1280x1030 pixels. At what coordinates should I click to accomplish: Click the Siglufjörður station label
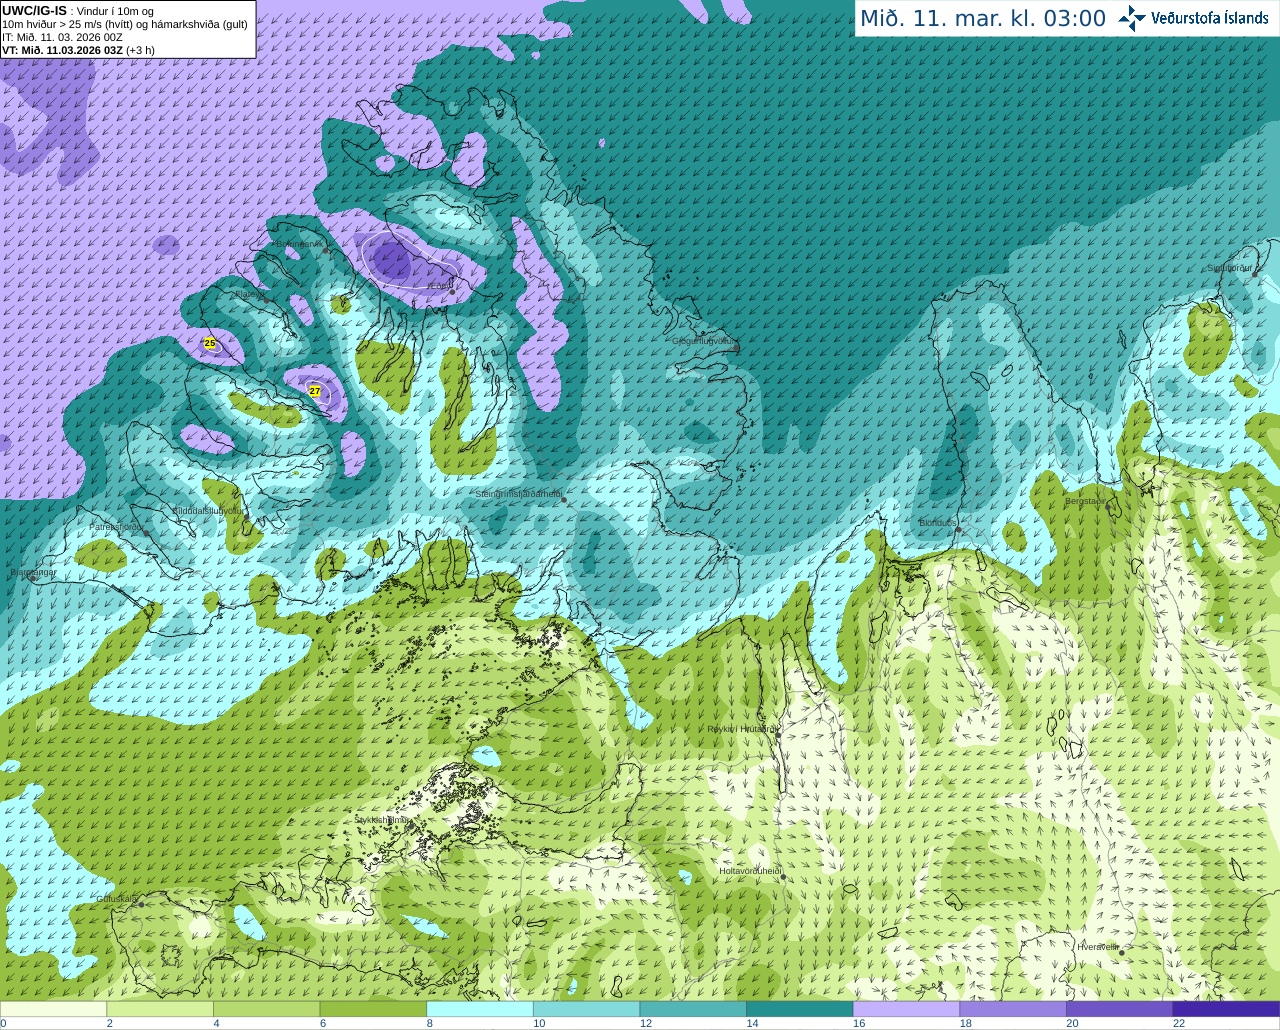tap(1230, 268)
